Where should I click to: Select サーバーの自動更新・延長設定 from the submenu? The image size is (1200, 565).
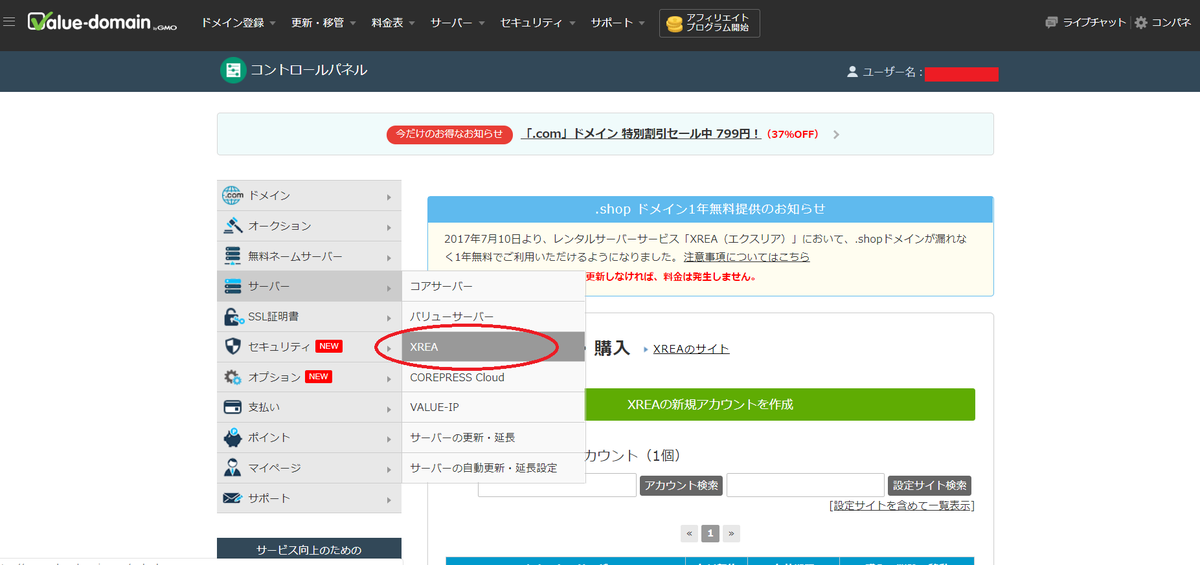(494, 468)
